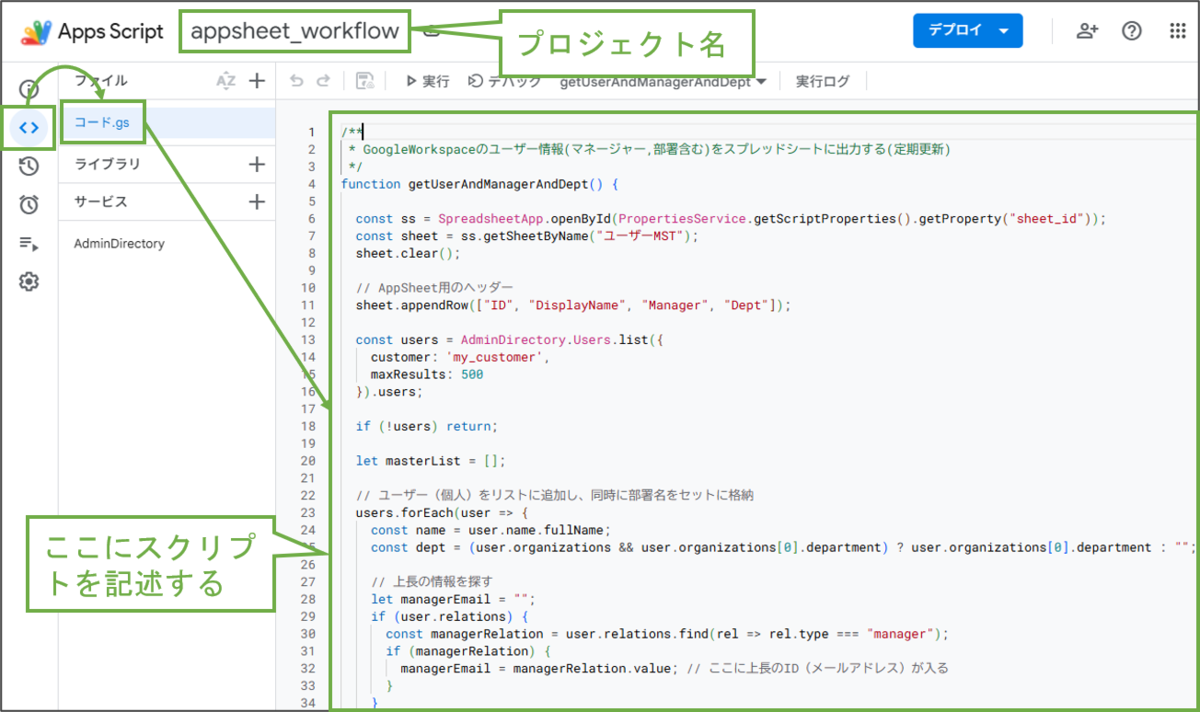Share project via add-person icon
Viewport: 1200px width, 712px height.
coord(1087,31)
